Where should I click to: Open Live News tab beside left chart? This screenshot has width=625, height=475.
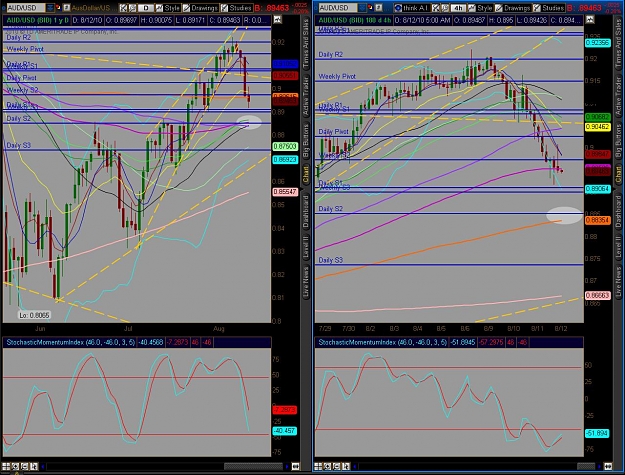306,283
